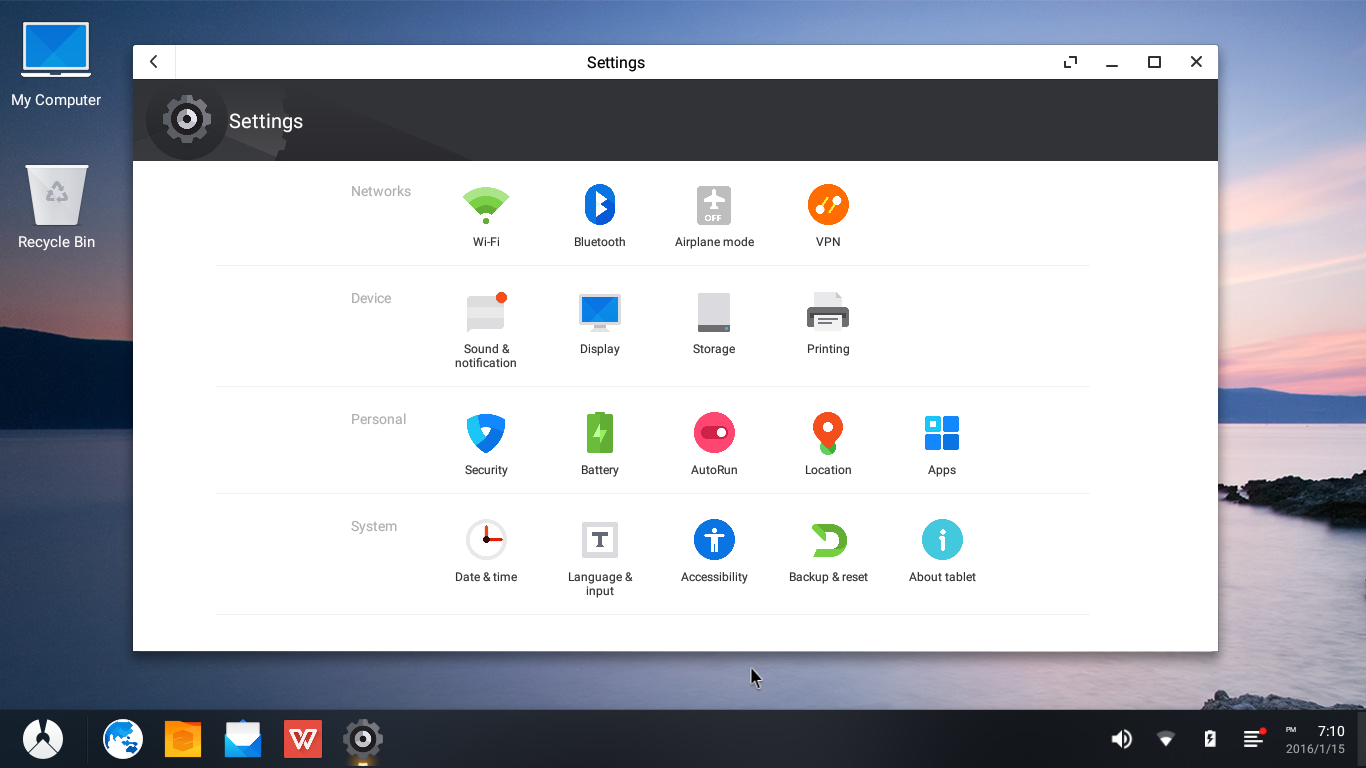Viewport: 1366px width, 768px height.
Task: Open the volume control in the tray
Action: tap(1121, 738)
